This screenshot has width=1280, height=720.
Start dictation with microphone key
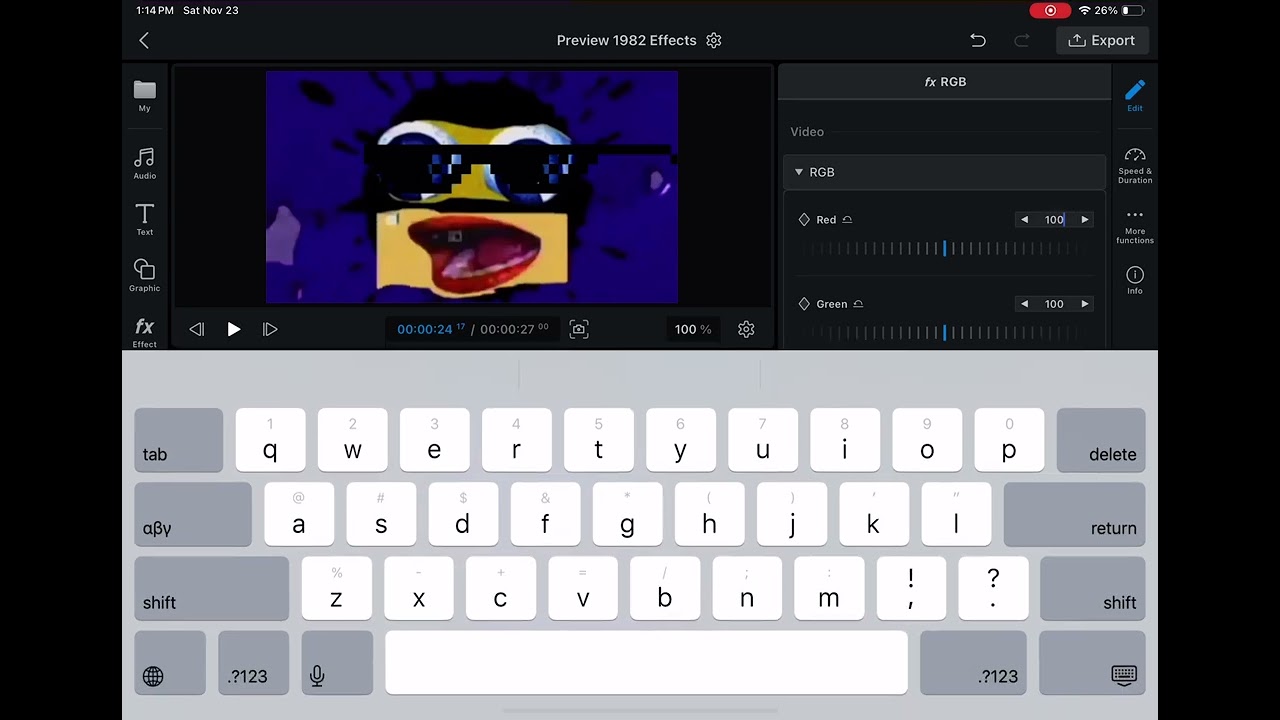point(337,662)
